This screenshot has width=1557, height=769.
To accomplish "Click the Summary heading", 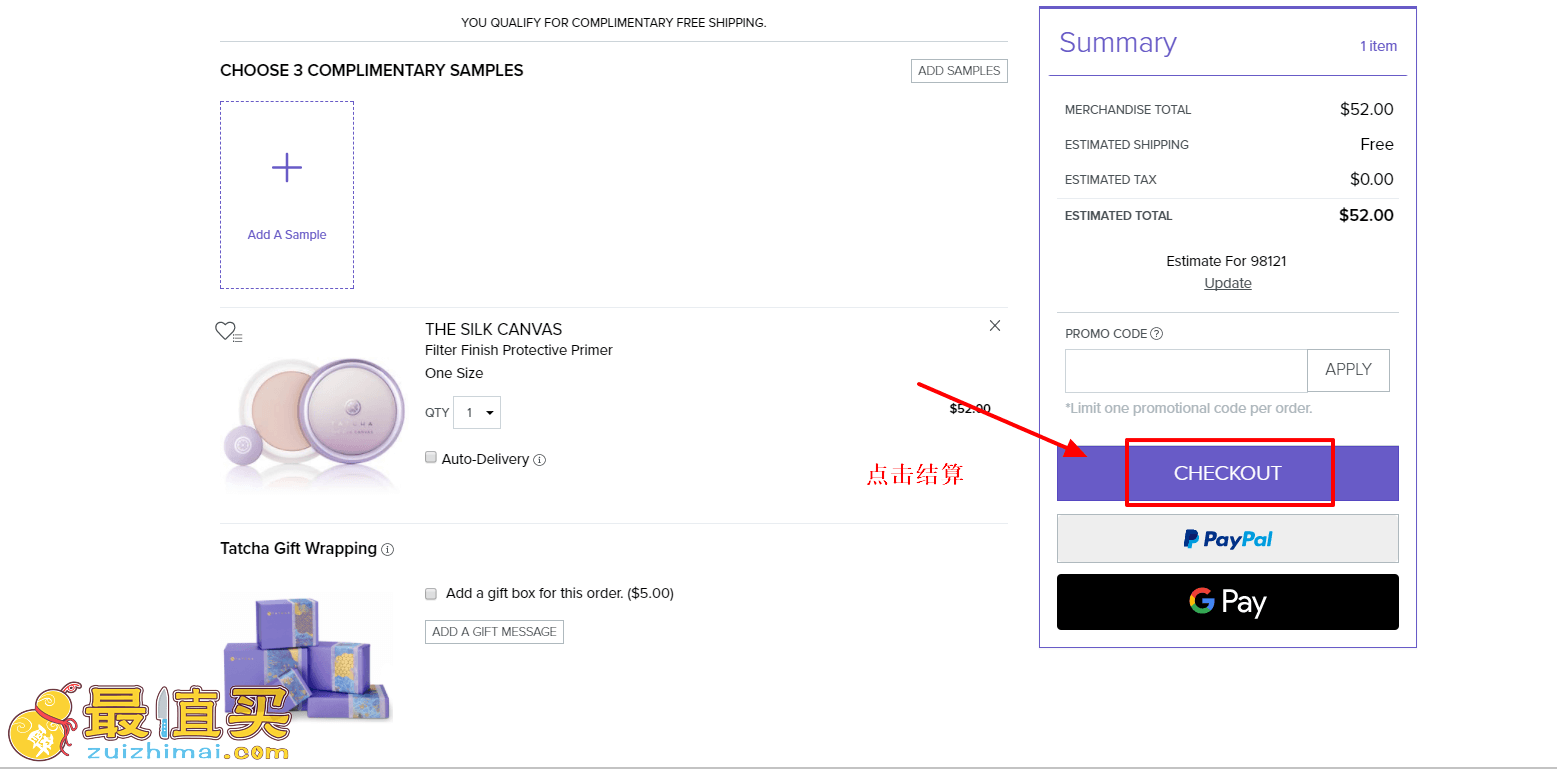I will click(1118, 43).
